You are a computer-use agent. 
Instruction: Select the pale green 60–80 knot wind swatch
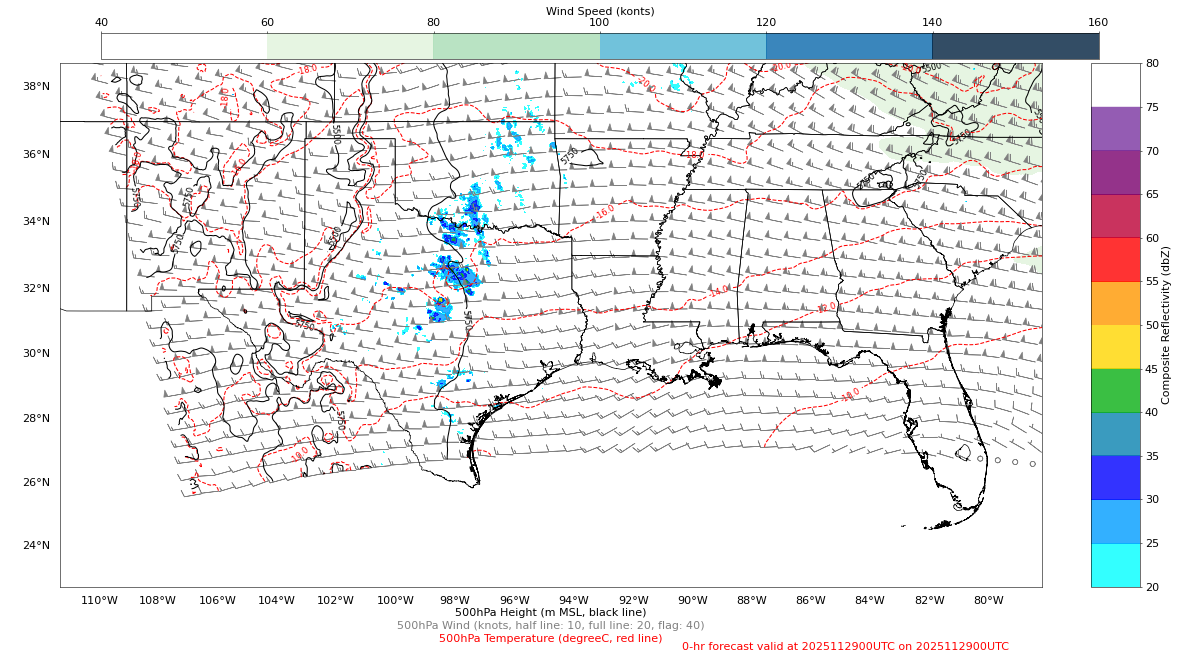click(350, 46)
